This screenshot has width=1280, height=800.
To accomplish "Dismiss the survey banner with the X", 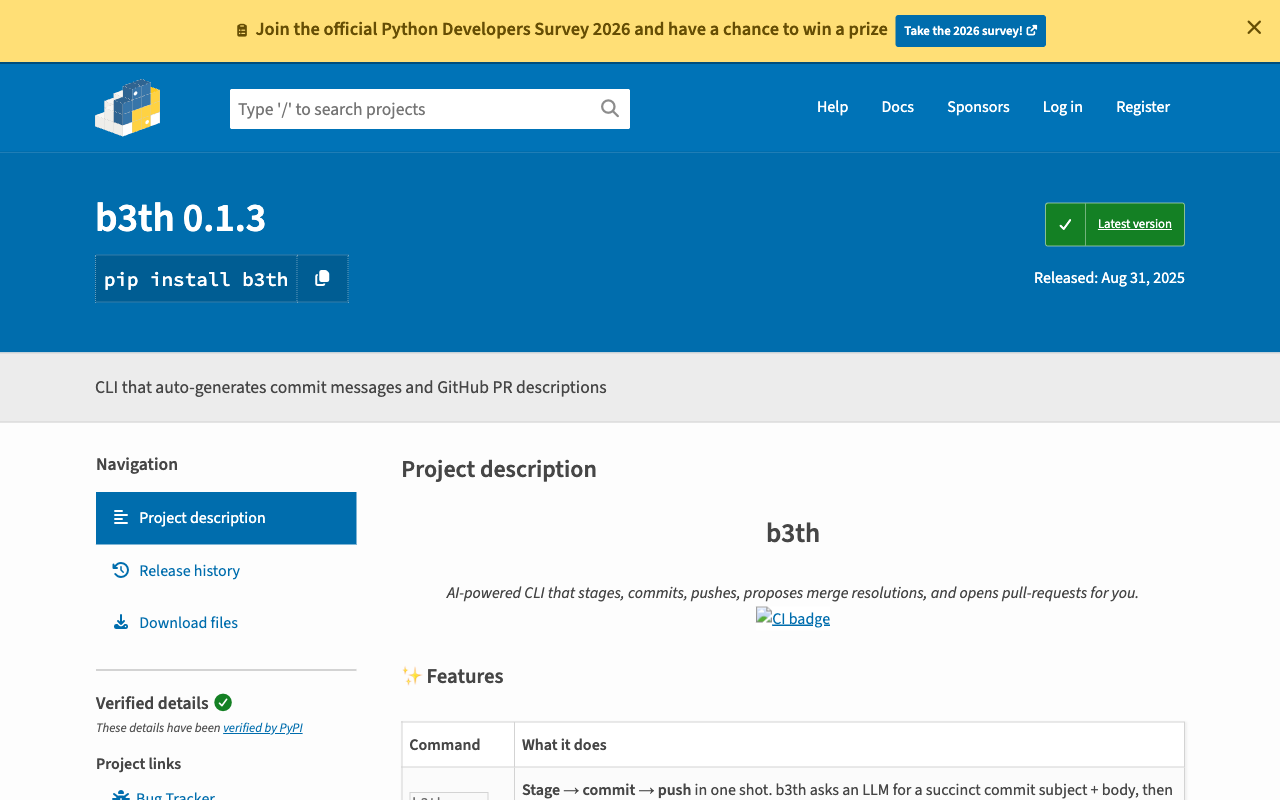I will coord(1254,28).
